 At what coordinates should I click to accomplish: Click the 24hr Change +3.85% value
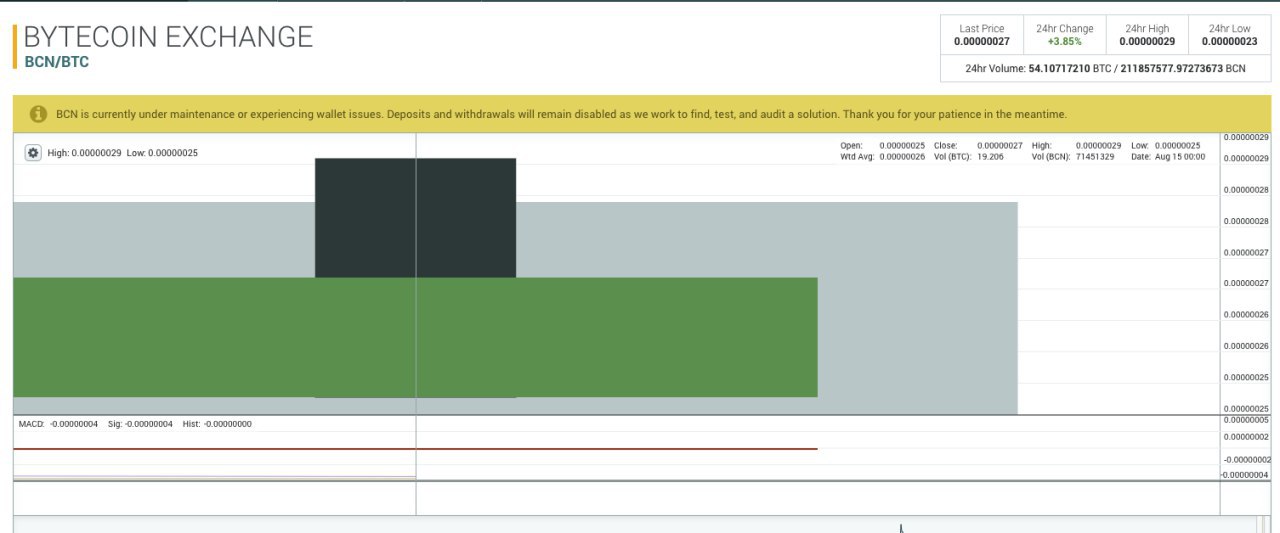click(1064, 42)
